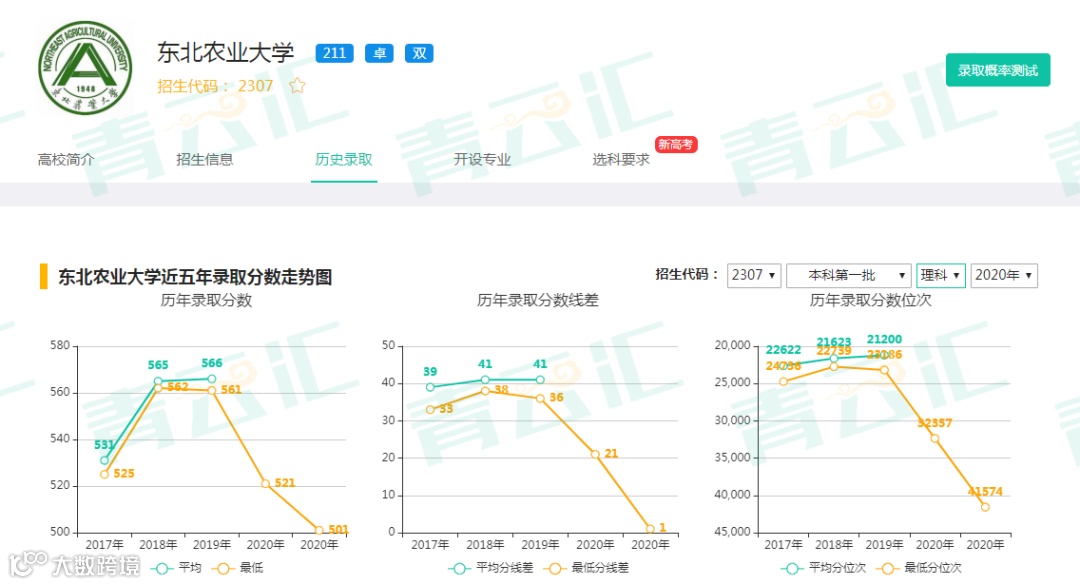1080x585 pixels.
Task: Click the Northeast Agricultural University logo
Action: [x=85, y=68]
